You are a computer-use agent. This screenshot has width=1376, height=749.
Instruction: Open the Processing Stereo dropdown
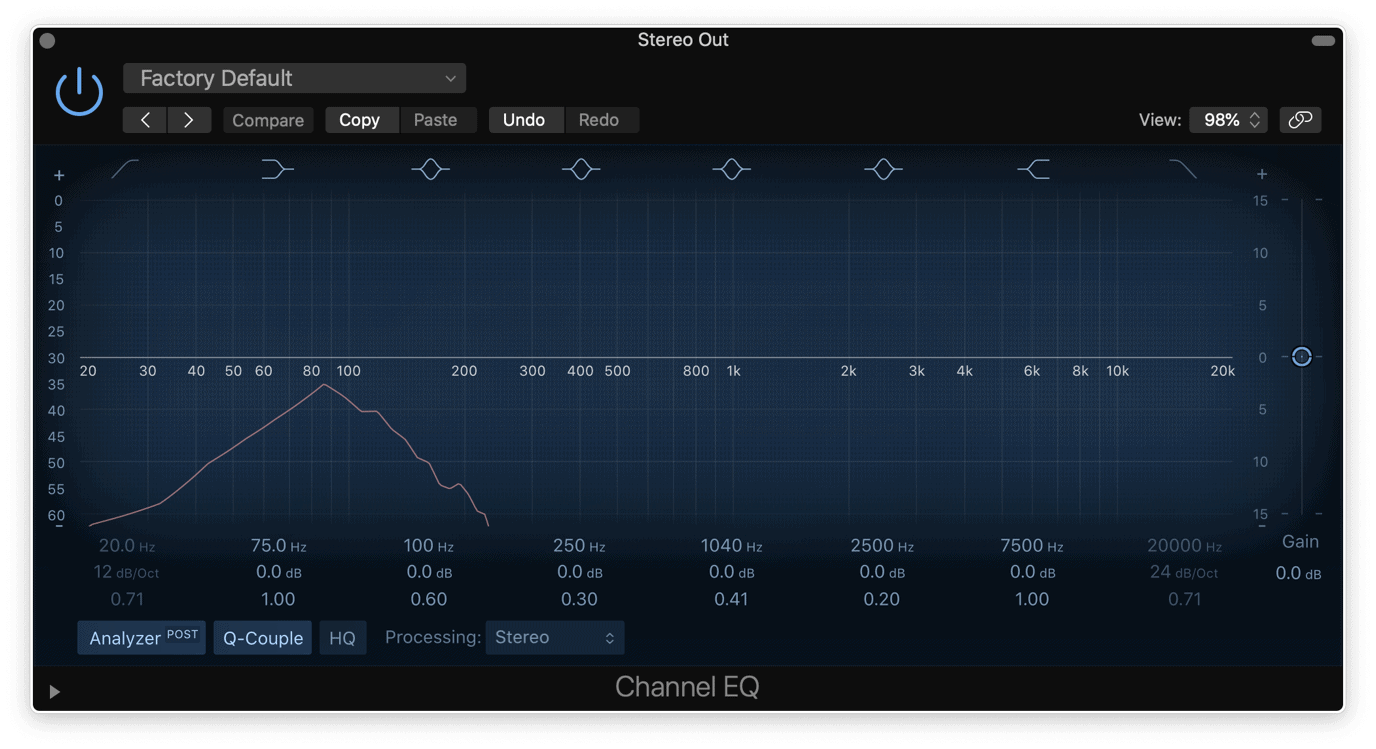554,637
